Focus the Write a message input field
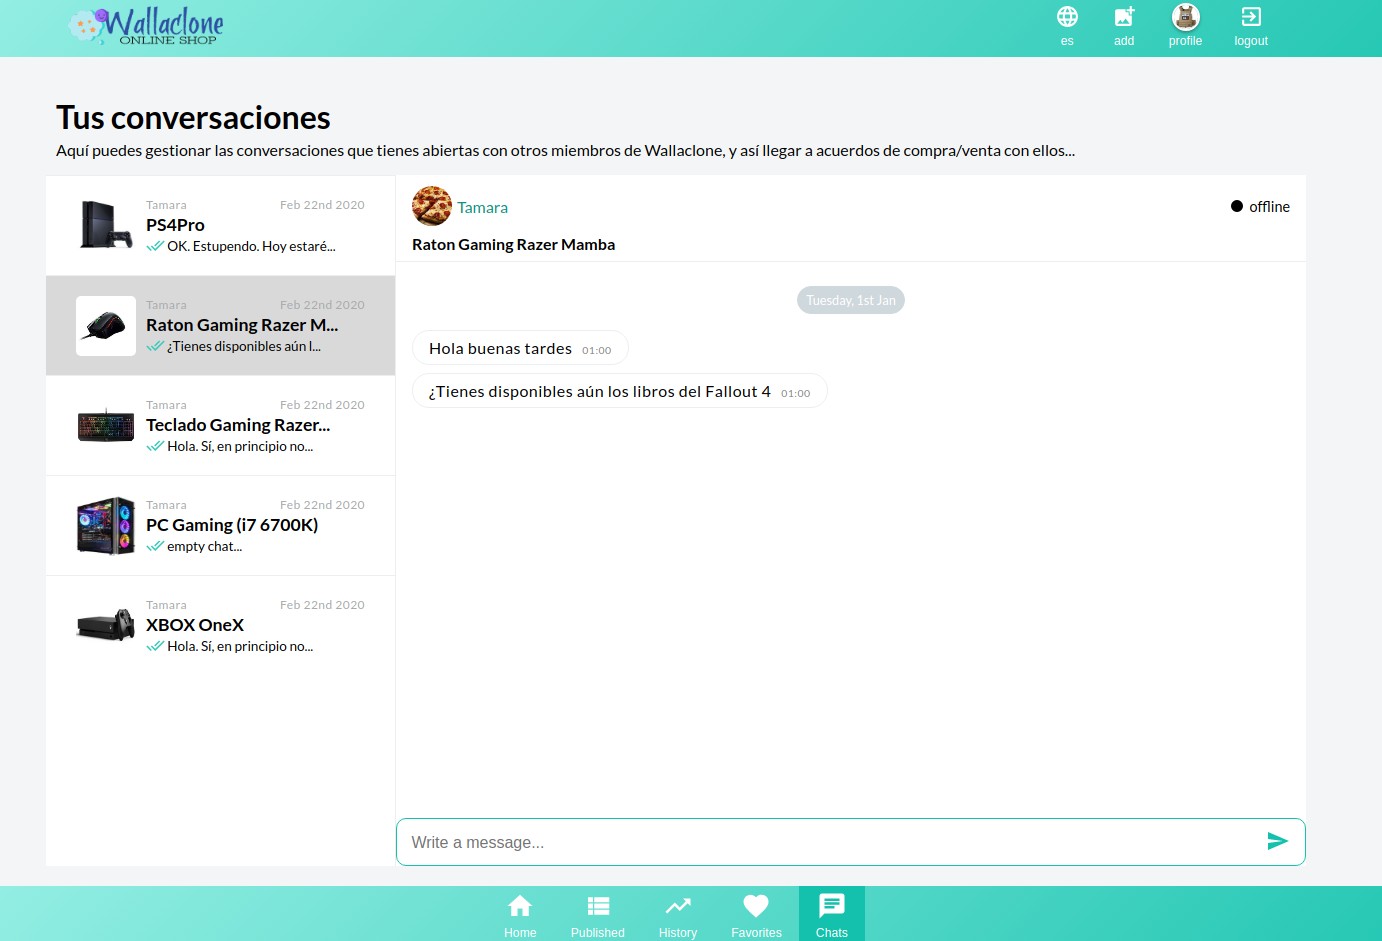This screenshot has height=941, width=1382. [x=851, y=842]
